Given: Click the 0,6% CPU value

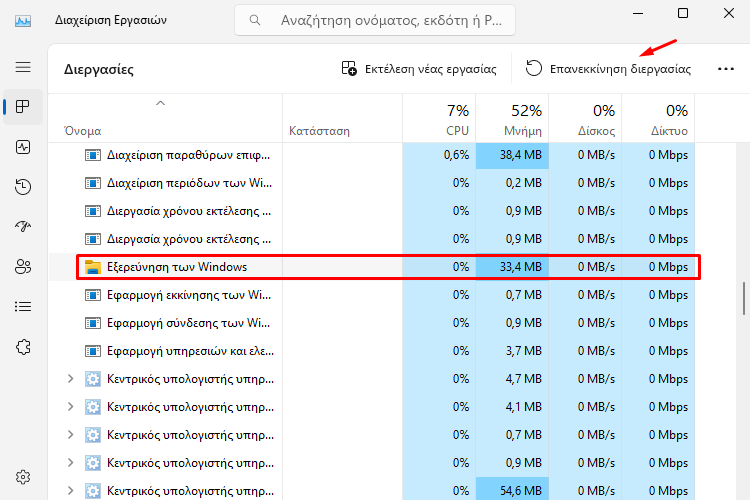Looking at the screenshot, I should point(456,155).
